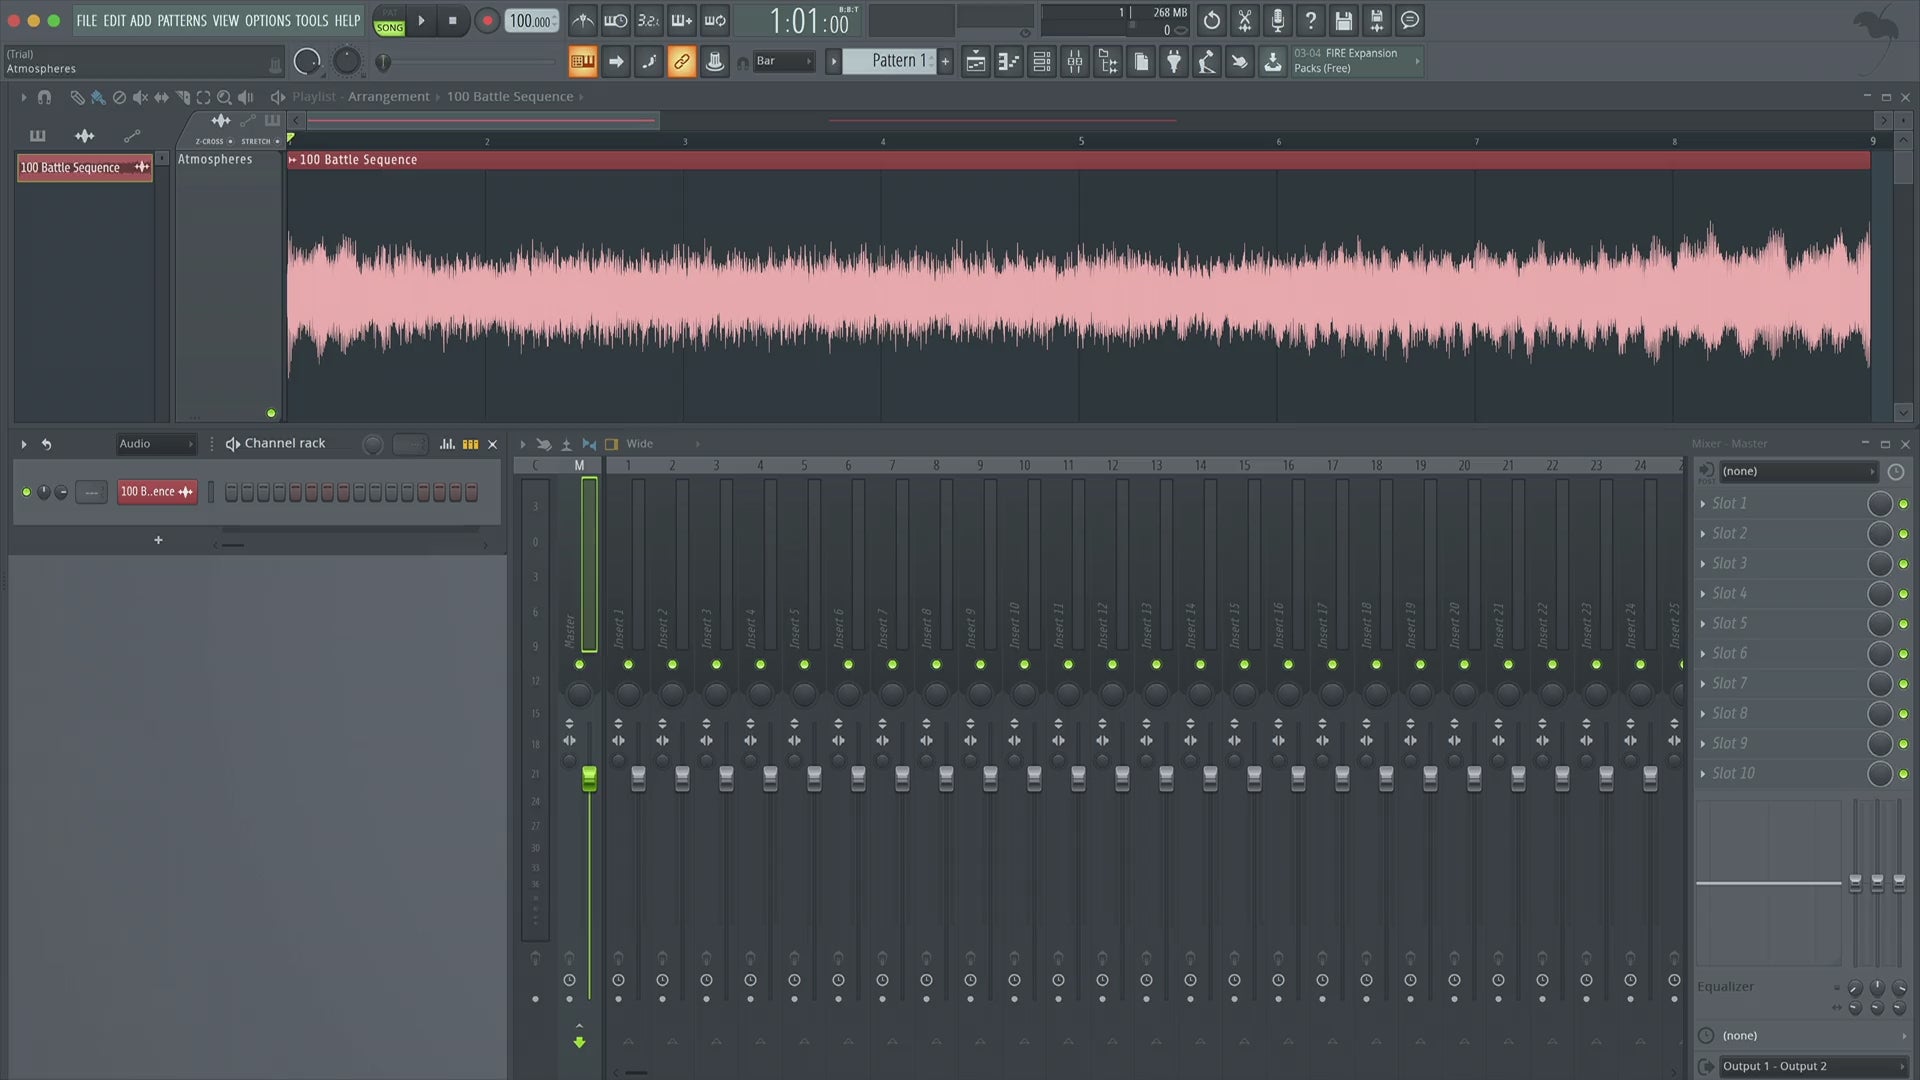Open the audio editor scissors tool
The height and width of the screenshot is (1080, 1920).
tap(1244, 20)
